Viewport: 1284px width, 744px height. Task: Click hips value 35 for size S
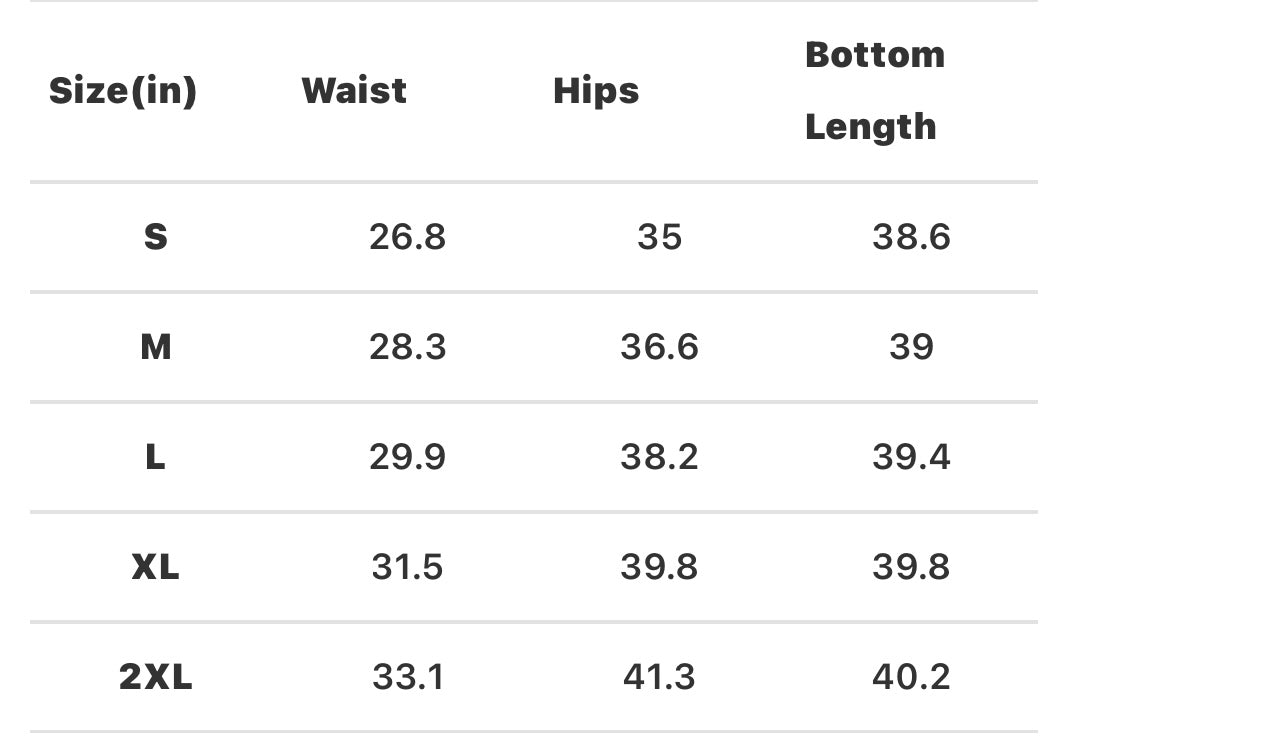click(x=659, y=237)
